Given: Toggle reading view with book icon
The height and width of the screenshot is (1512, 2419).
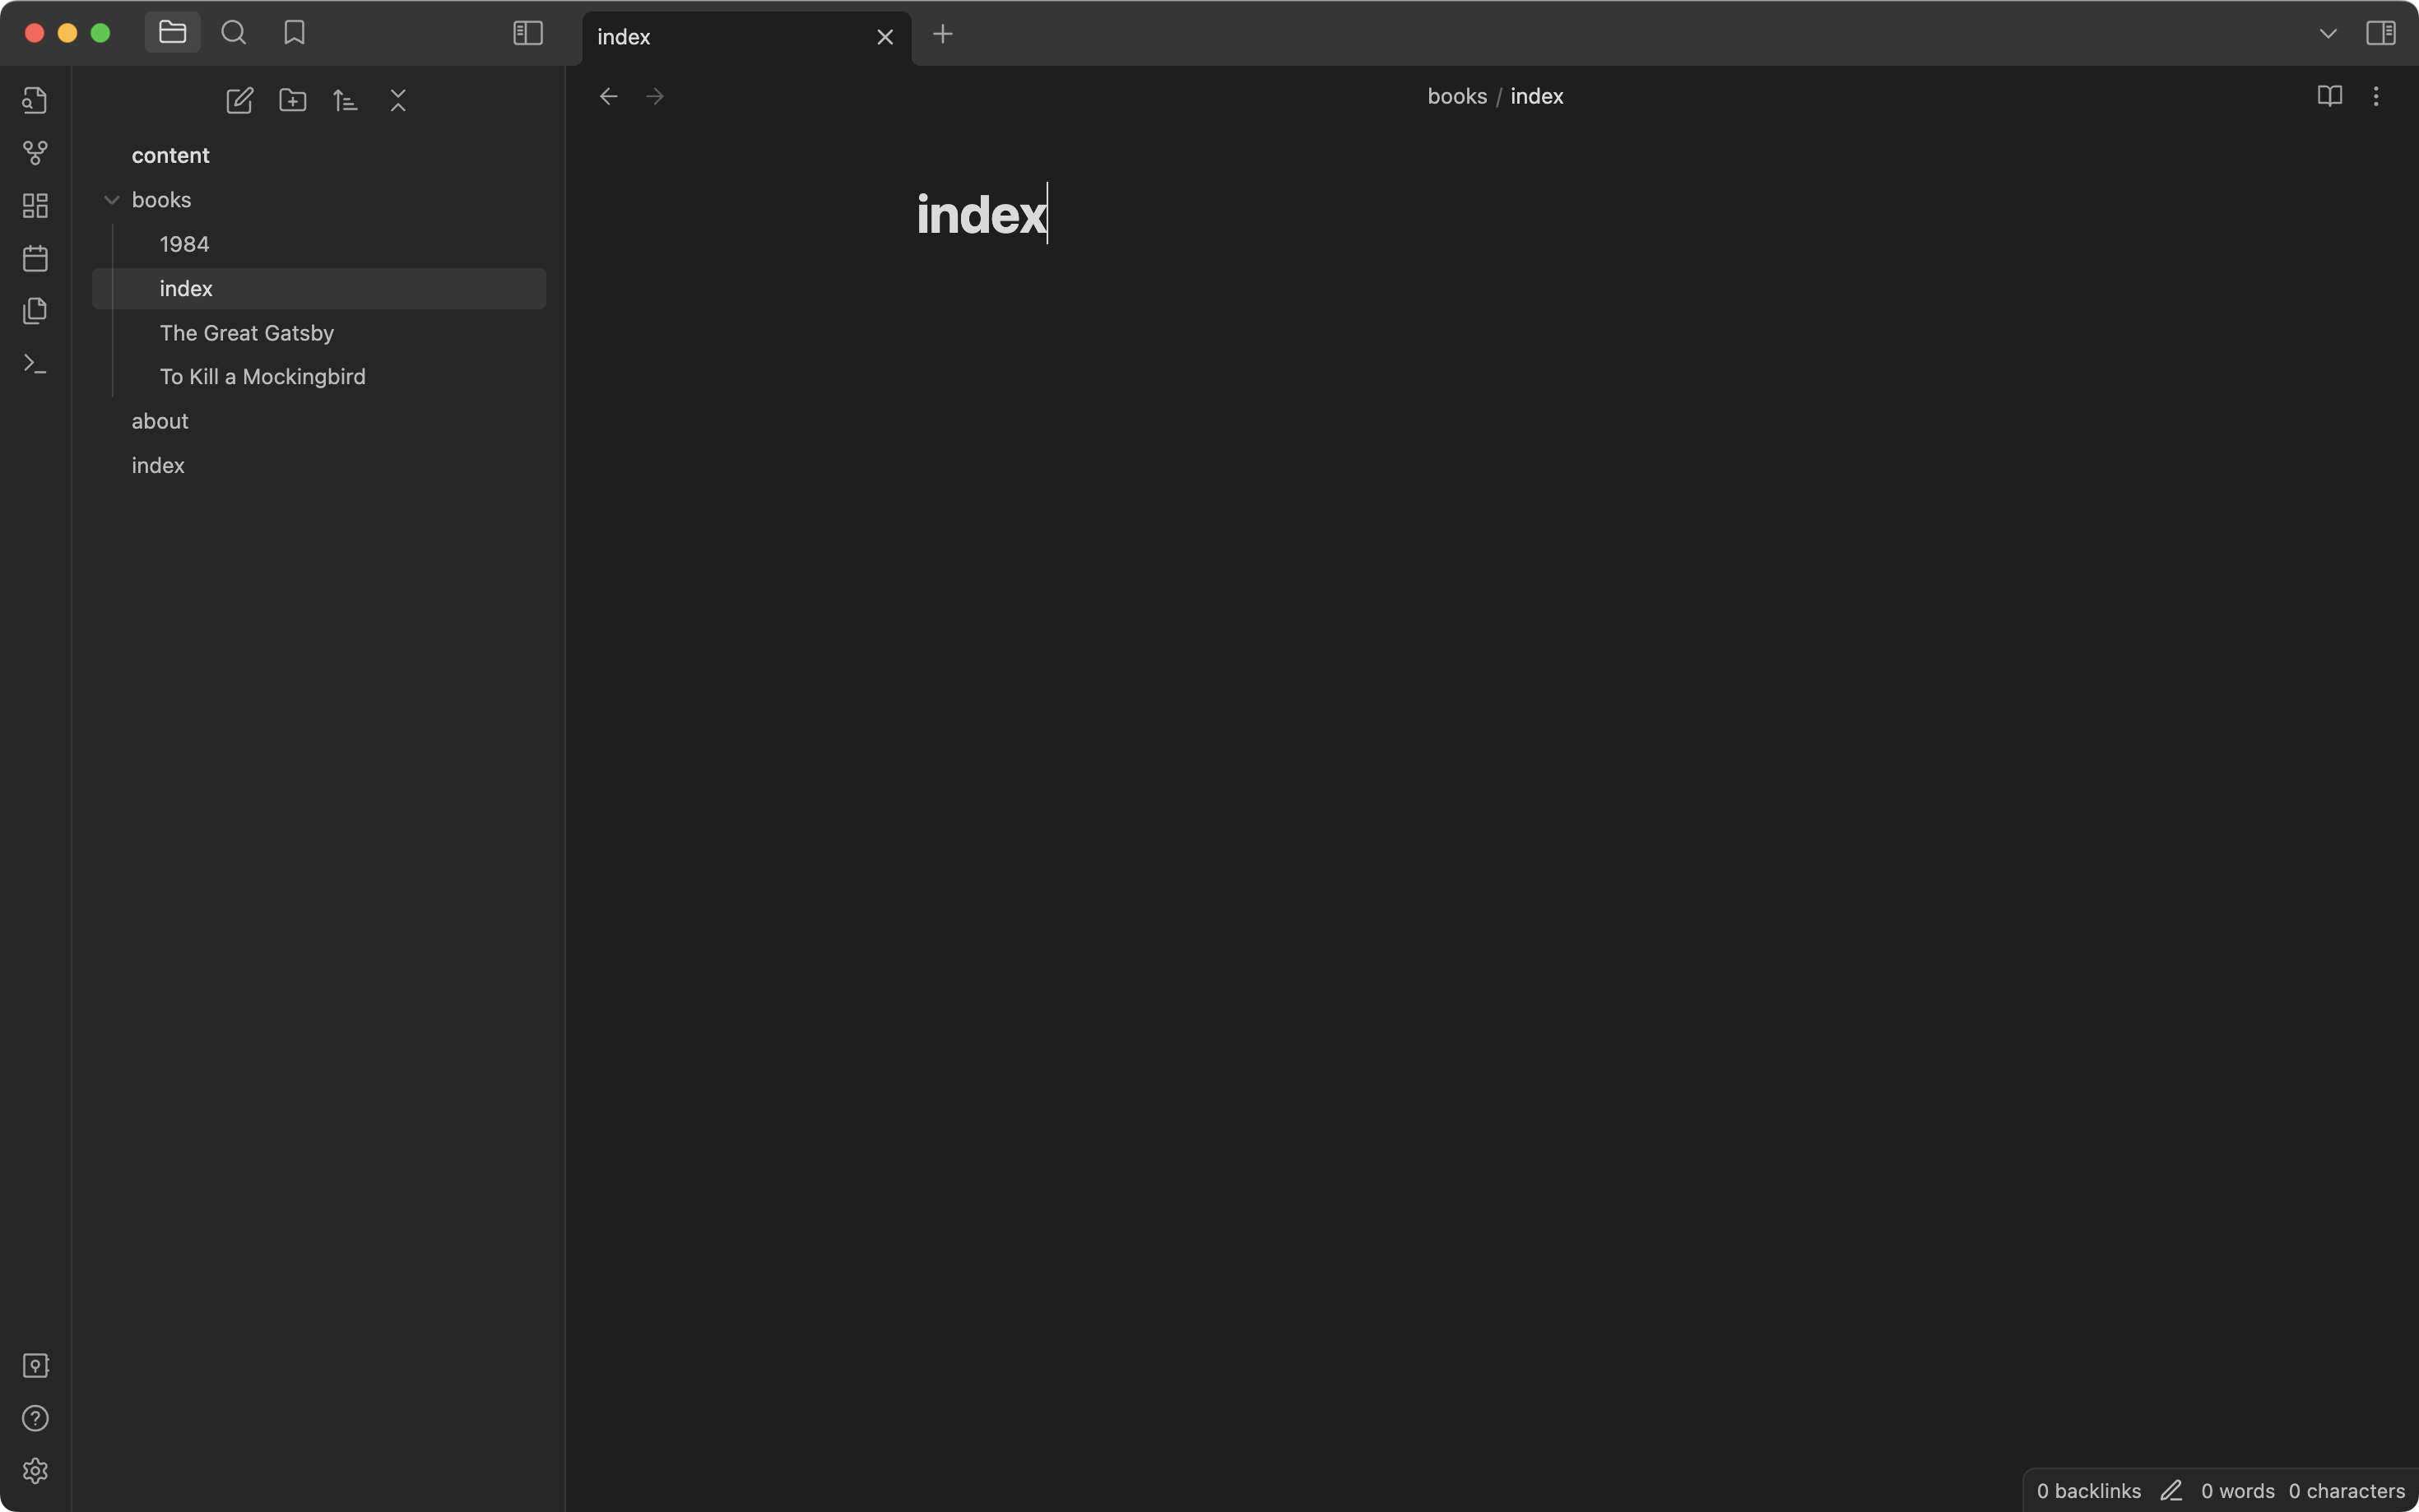Looking at the screenshot, I should tap(2330, 95).
